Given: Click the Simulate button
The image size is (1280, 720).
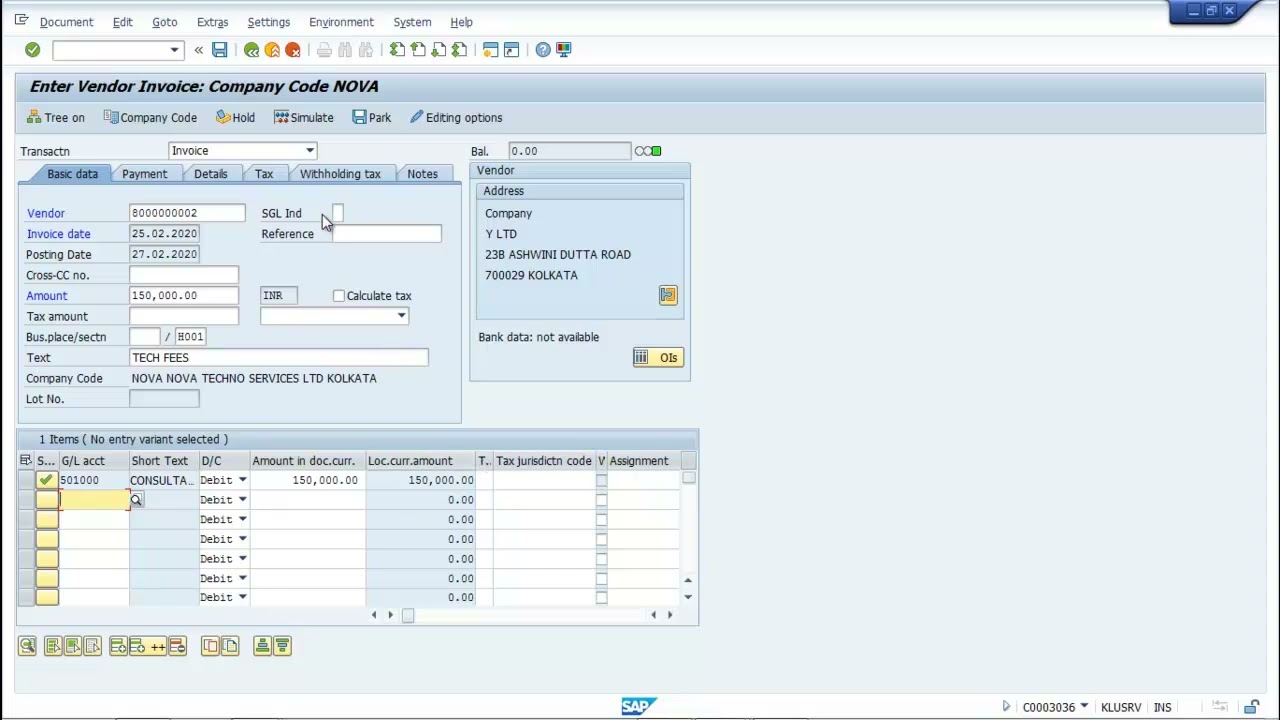Looking at the screenshot, I should (x=304, y=118).
